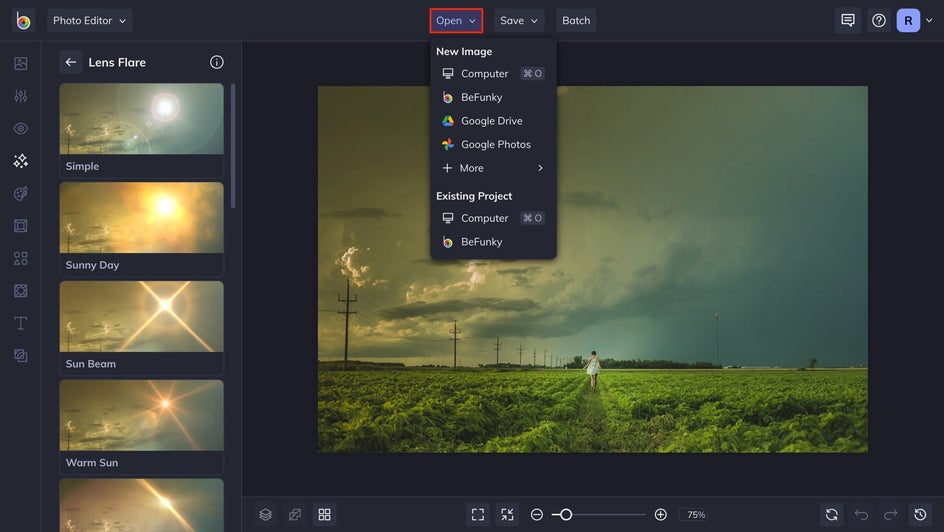Select the Frames tool icon
This screenshot has width=944, height=532.
coord(20,226)
